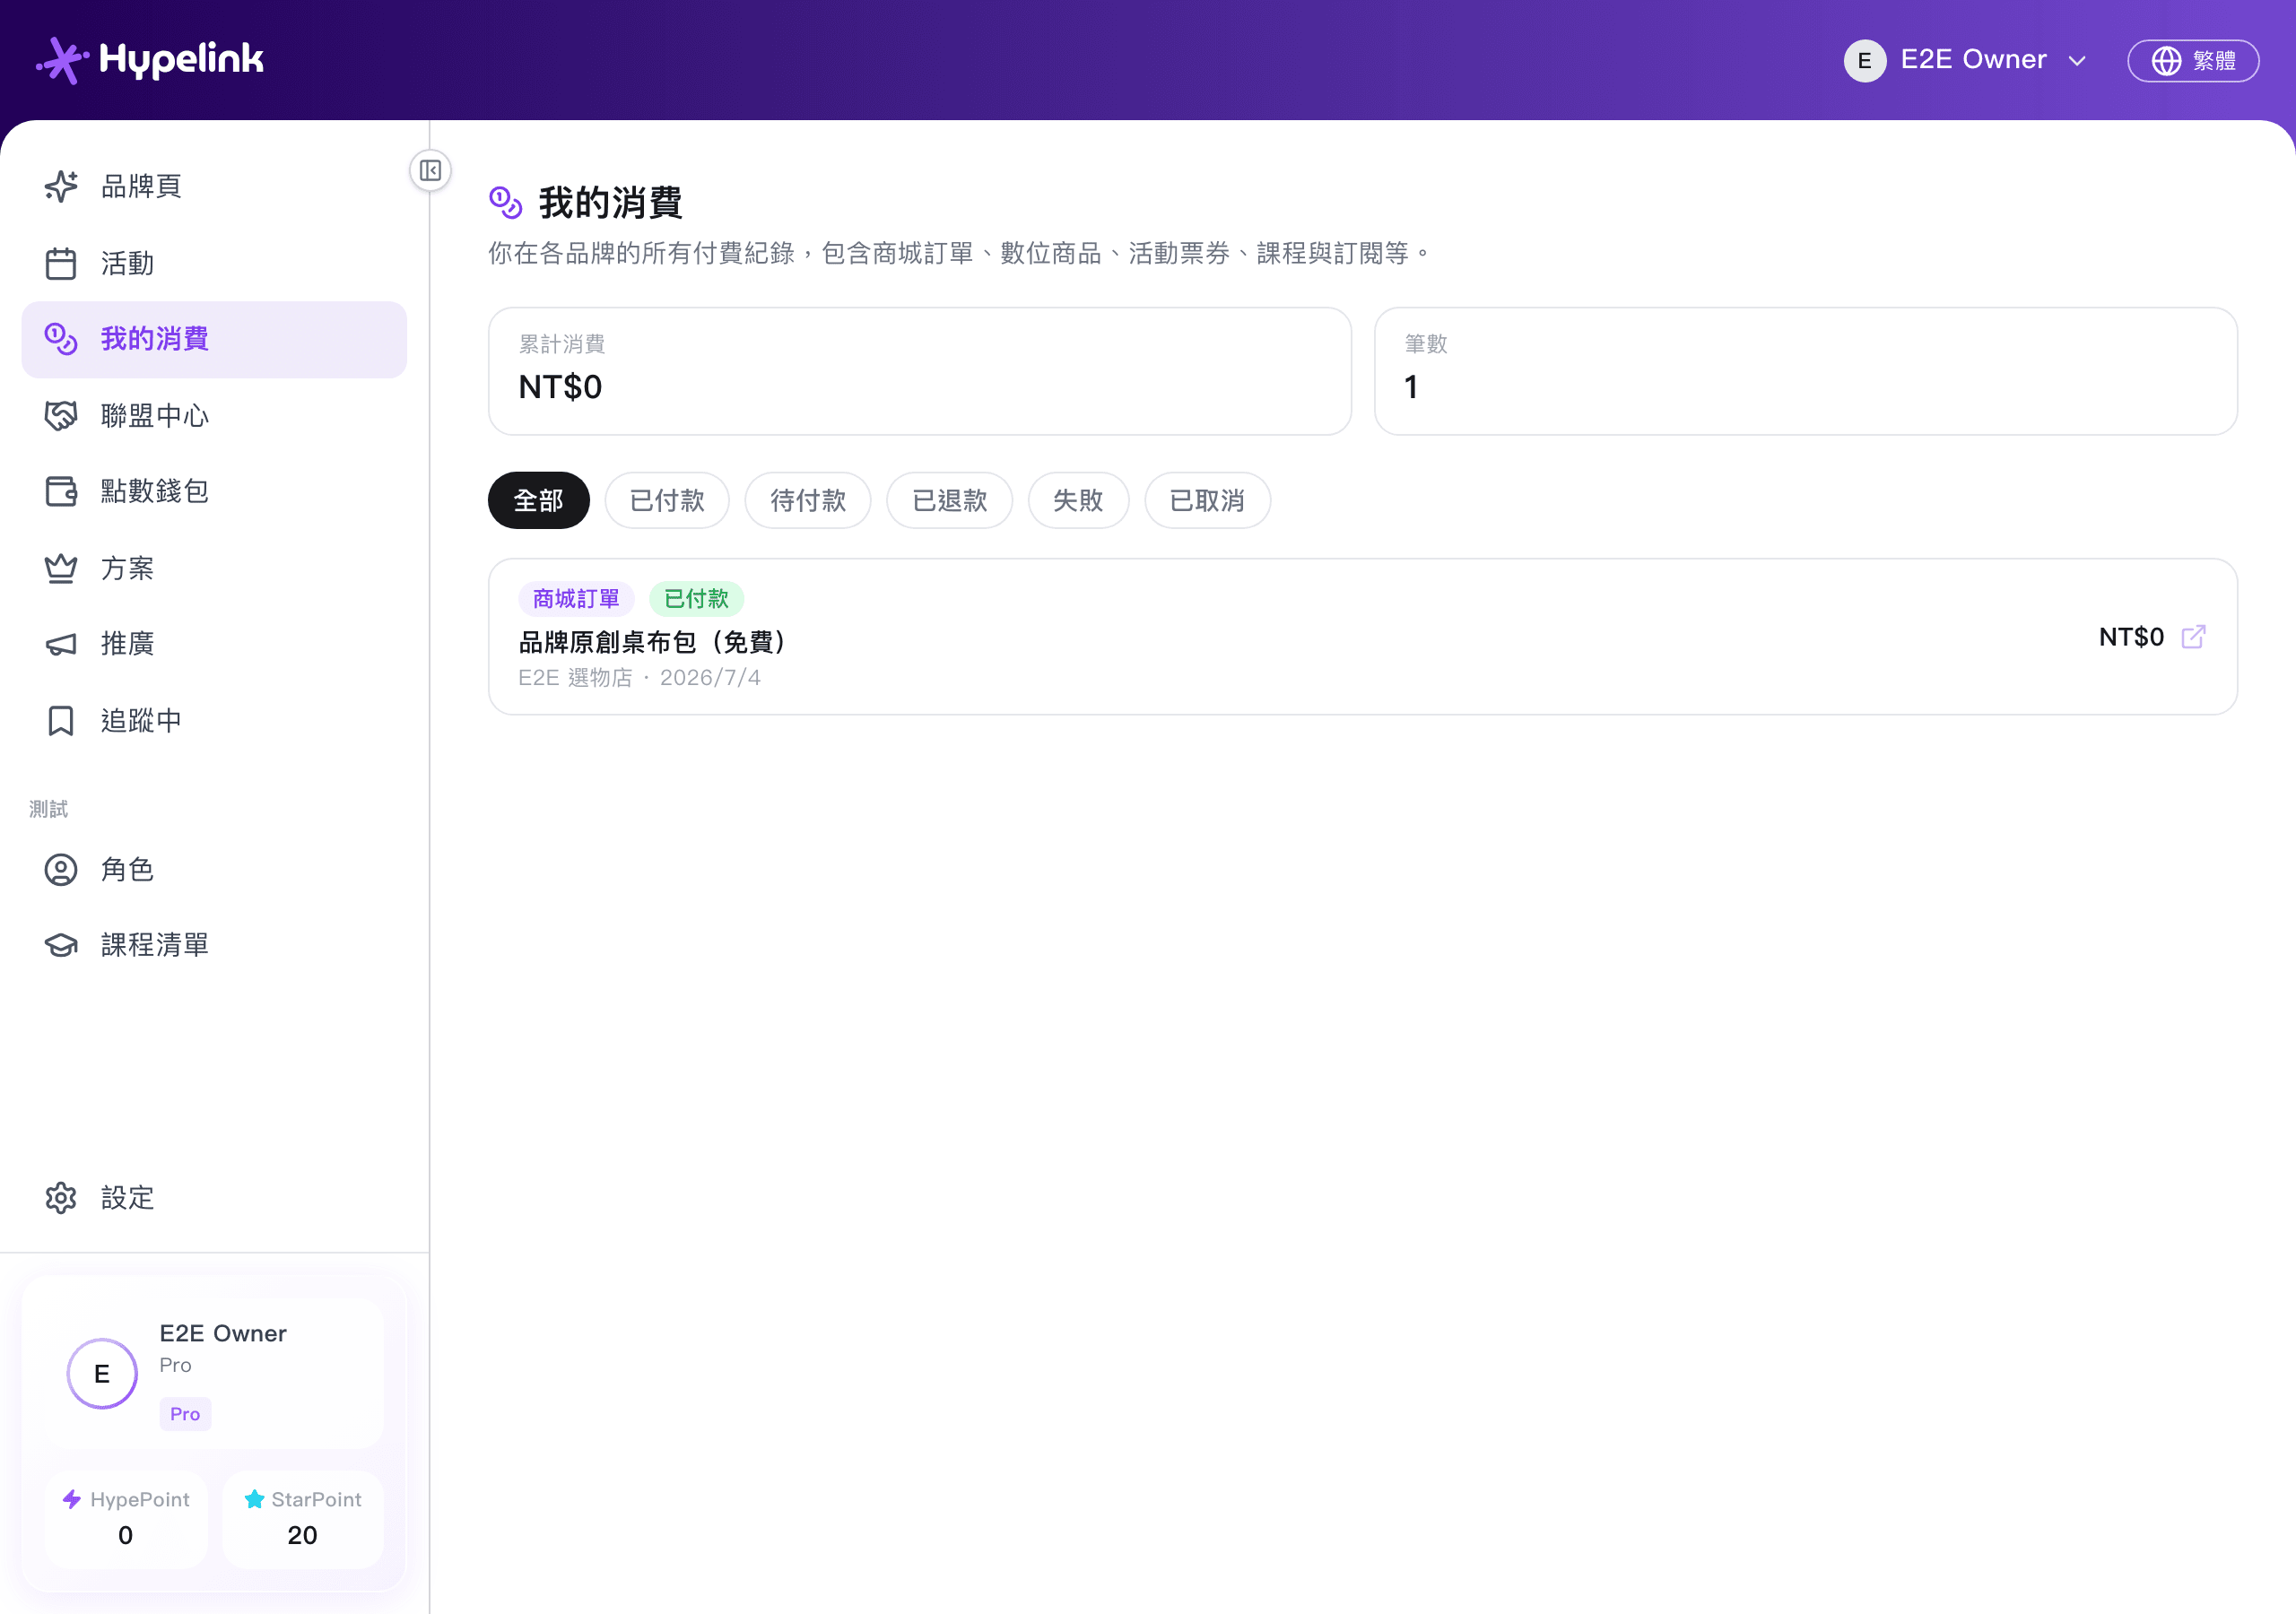The height and width of the screenshot is (1614, 2296).
Task: Go to 方案 page
Action: coord(214,568)
